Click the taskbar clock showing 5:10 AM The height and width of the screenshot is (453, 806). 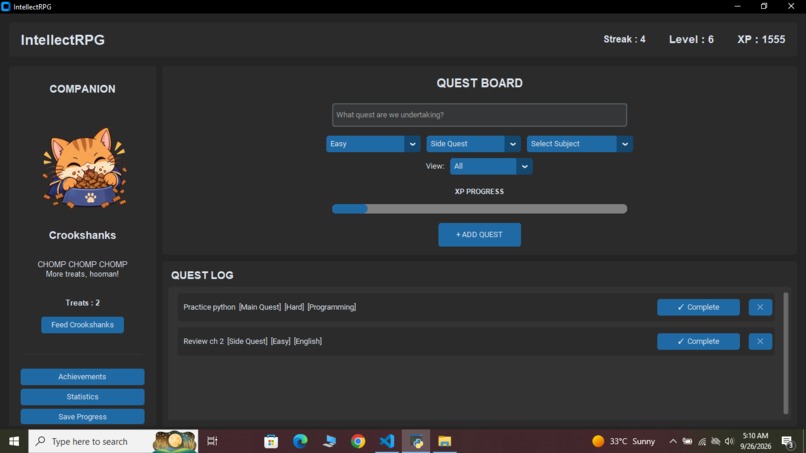pos(756,441)
